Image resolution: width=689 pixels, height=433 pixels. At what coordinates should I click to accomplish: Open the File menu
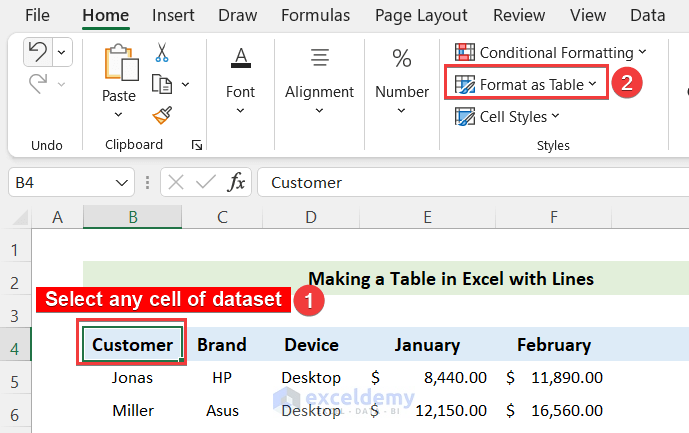coord(38,15)
